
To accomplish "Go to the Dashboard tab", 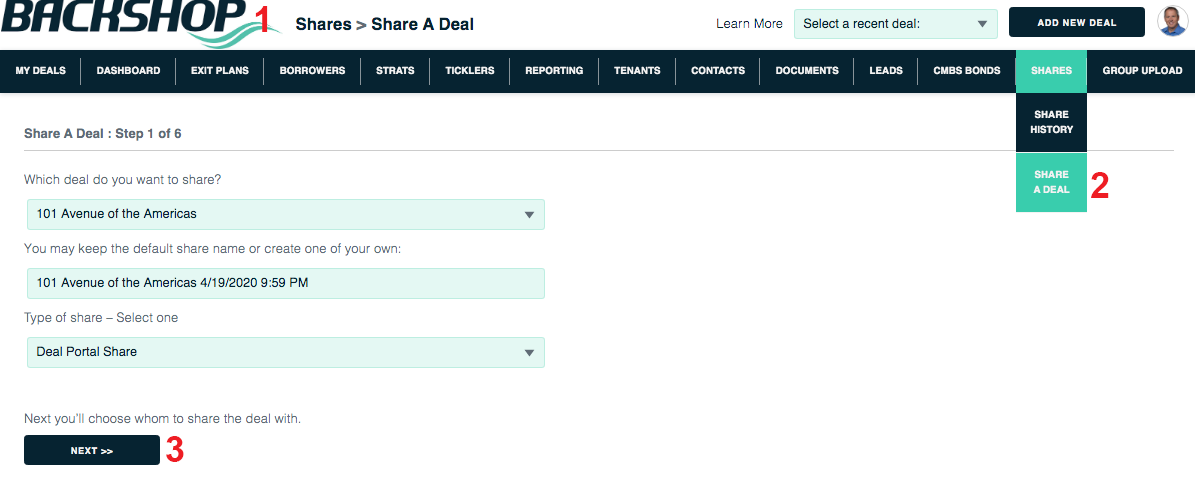I will 128,71.
